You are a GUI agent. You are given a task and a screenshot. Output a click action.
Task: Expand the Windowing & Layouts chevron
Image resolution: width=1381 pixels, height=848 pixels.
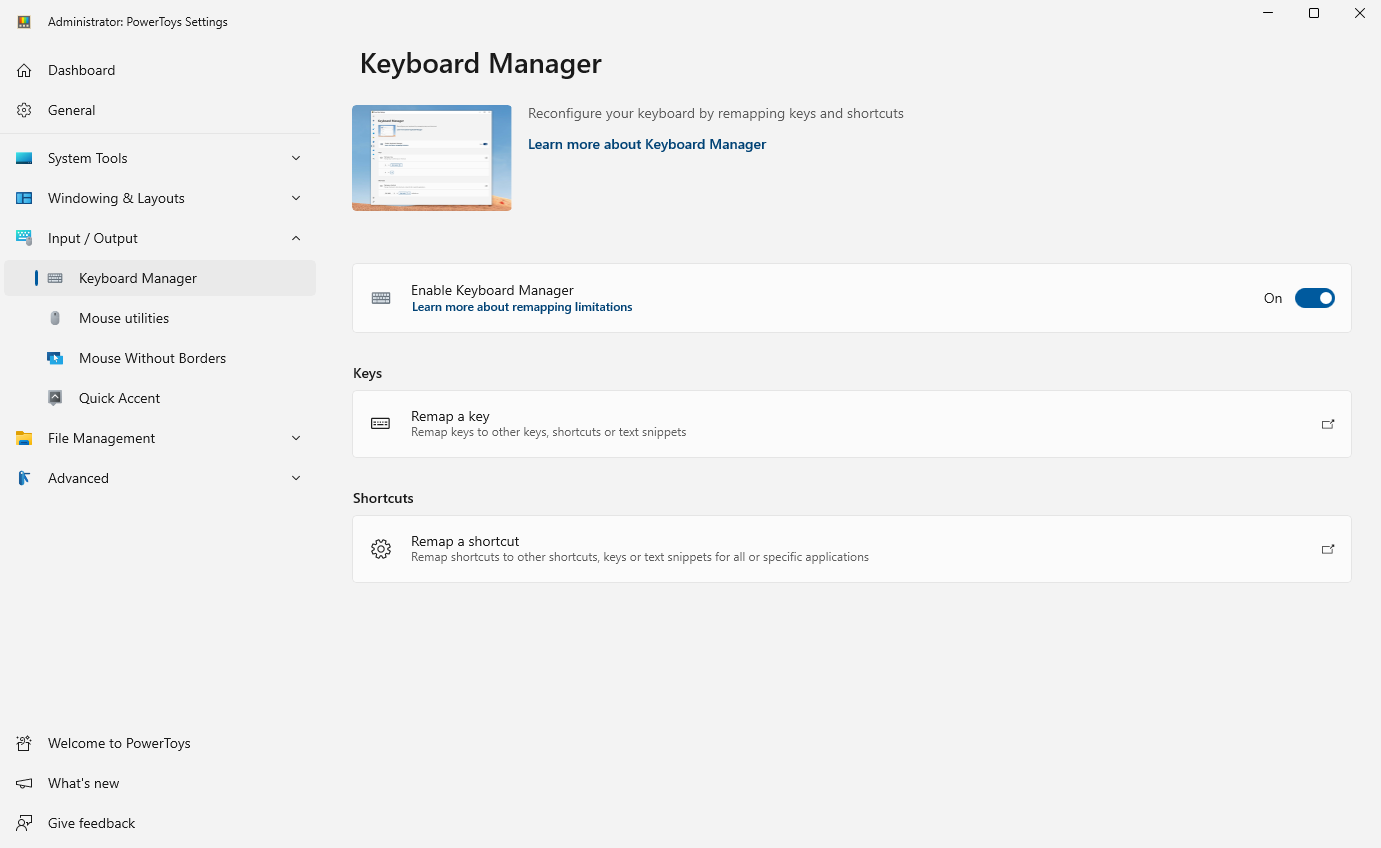296,198
